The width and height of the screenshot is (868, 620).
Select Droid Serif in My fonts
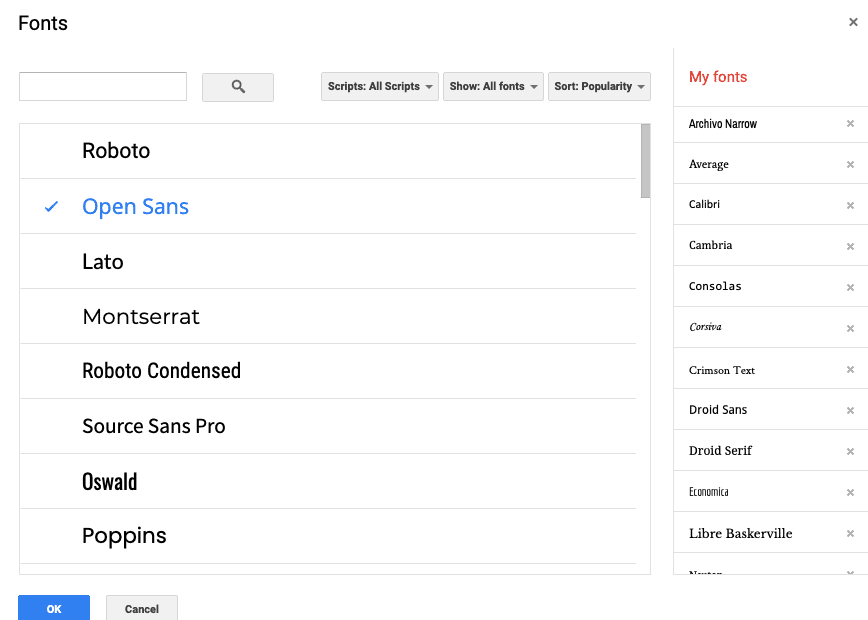pyautogui.click(x=720, y=451)
